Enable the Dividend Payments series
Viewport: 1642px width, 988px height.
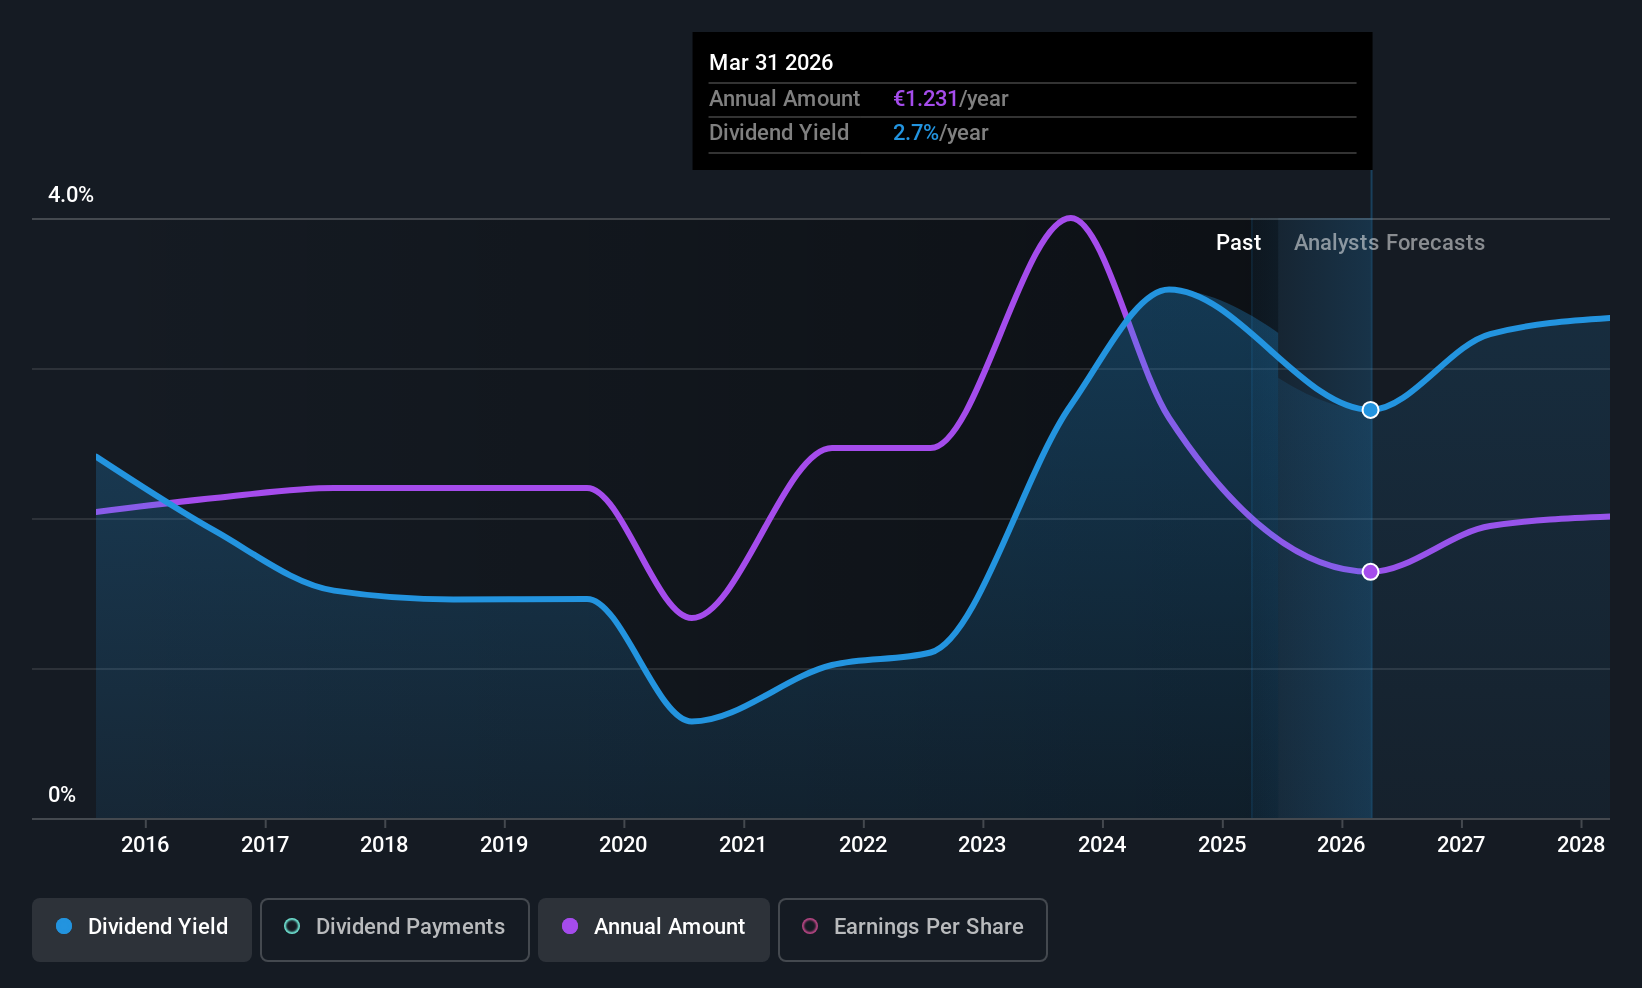click(x=395, y=930)
